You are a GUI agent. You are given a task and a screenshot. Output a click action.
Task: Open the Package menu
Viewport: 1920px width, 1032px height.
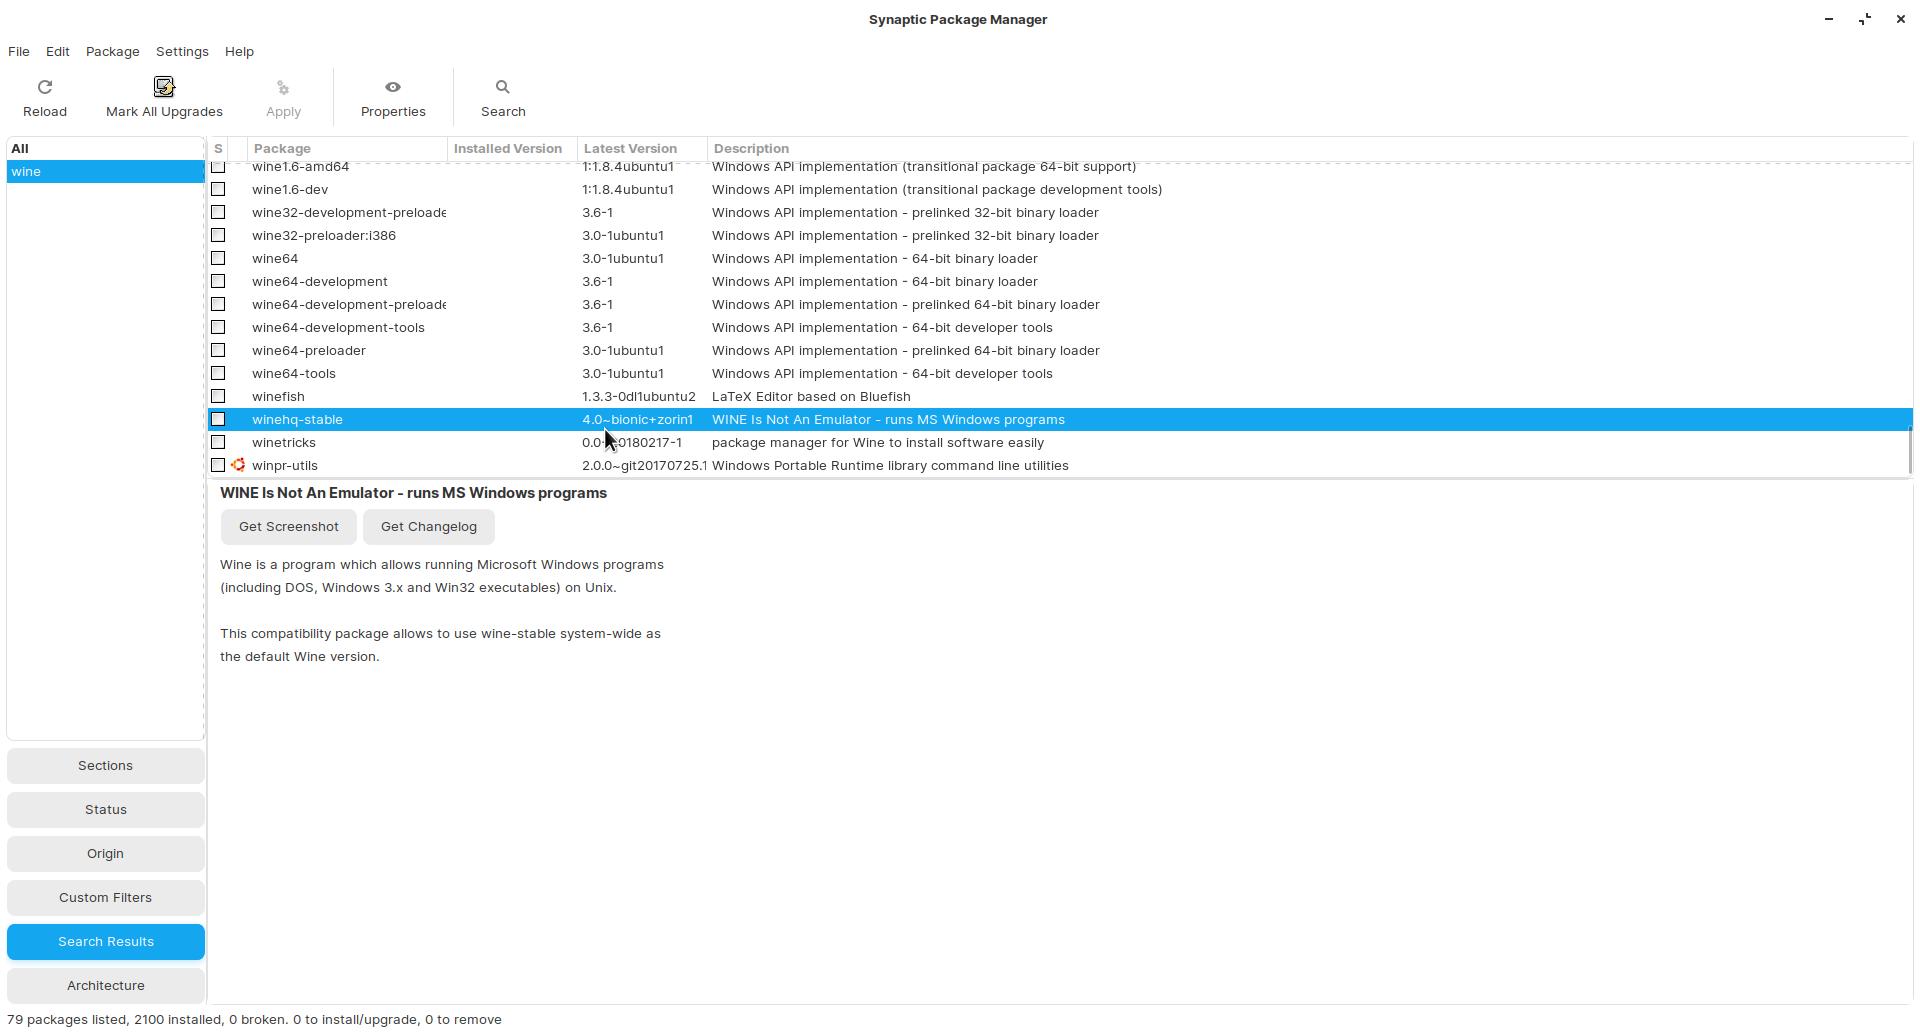point(112,51)
